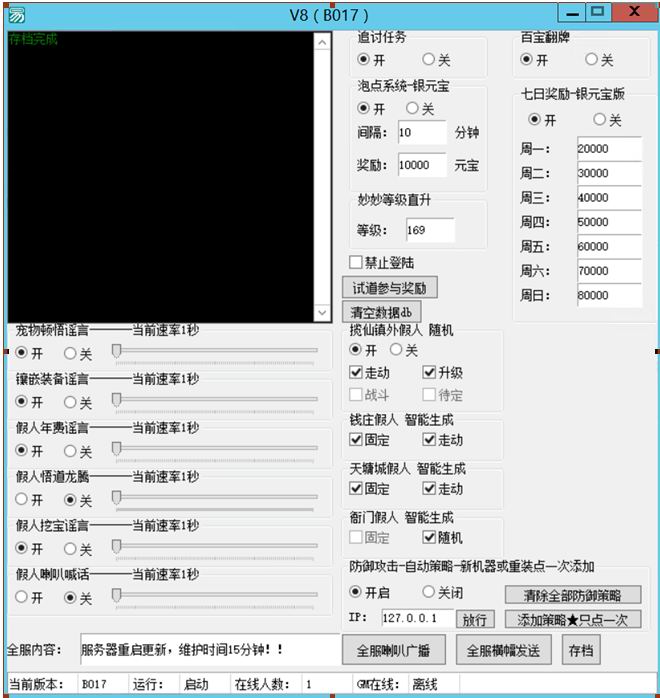Click the scroll-down arrow in the log panel

(321, 313)
